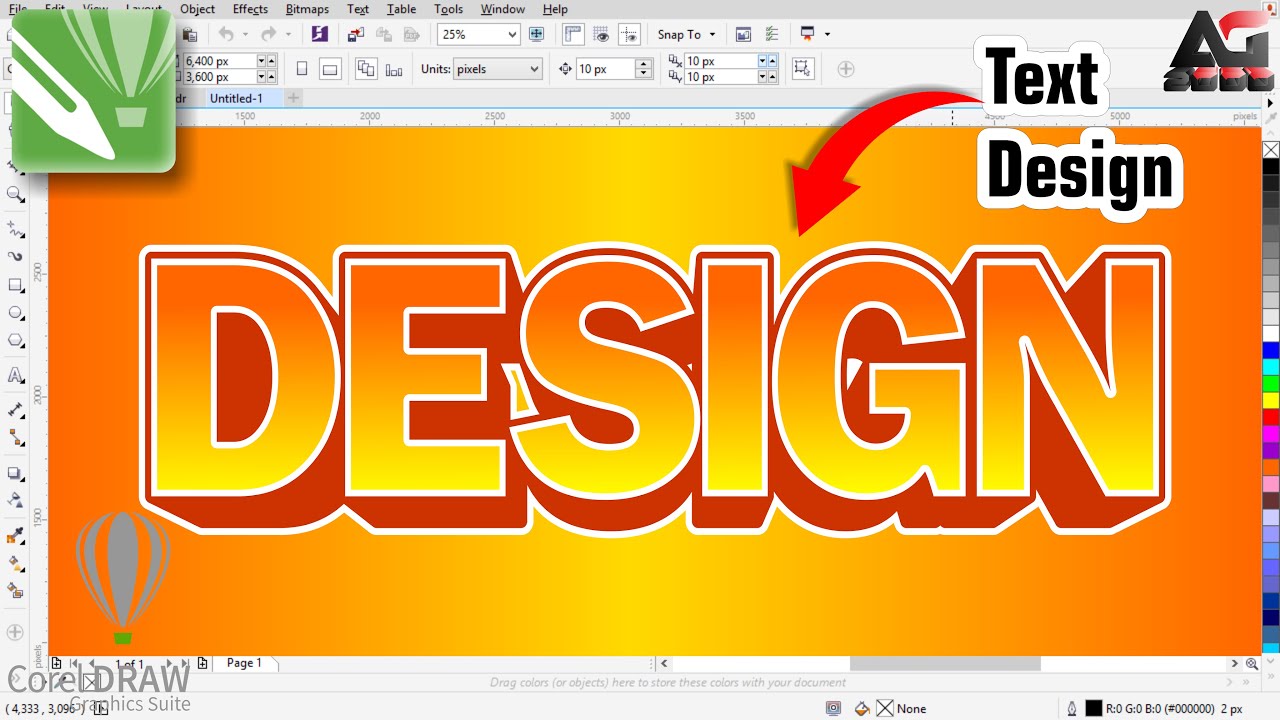Expand the Undo history arrow

(244, 34)
